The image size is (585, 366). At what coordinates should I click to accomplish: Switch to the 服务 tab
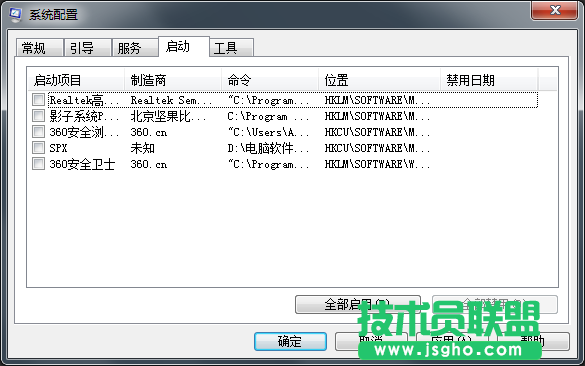(135, 48)
